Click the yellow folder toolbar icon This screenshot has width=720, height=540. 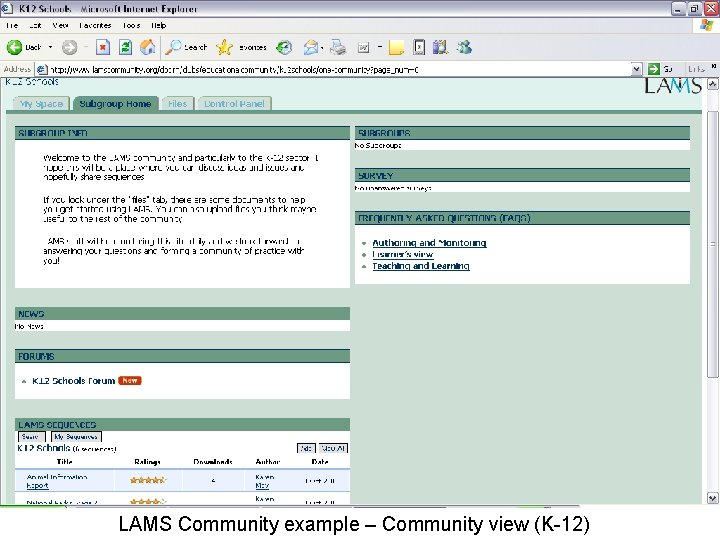pyautogui.click(x=396, y=47)
